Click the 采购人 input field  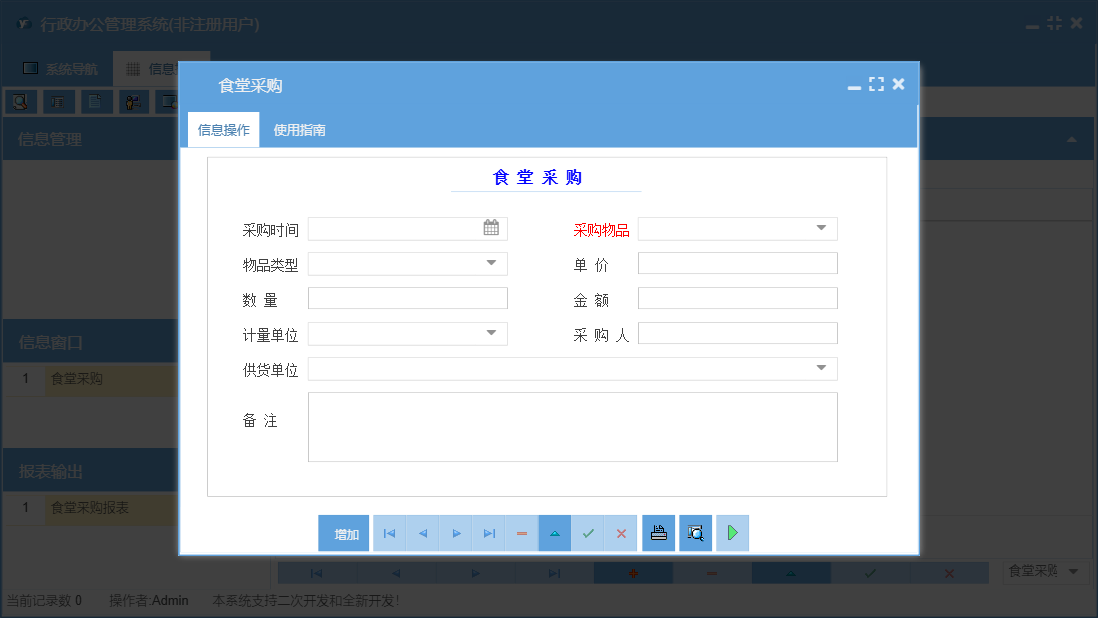pos(737,333)
